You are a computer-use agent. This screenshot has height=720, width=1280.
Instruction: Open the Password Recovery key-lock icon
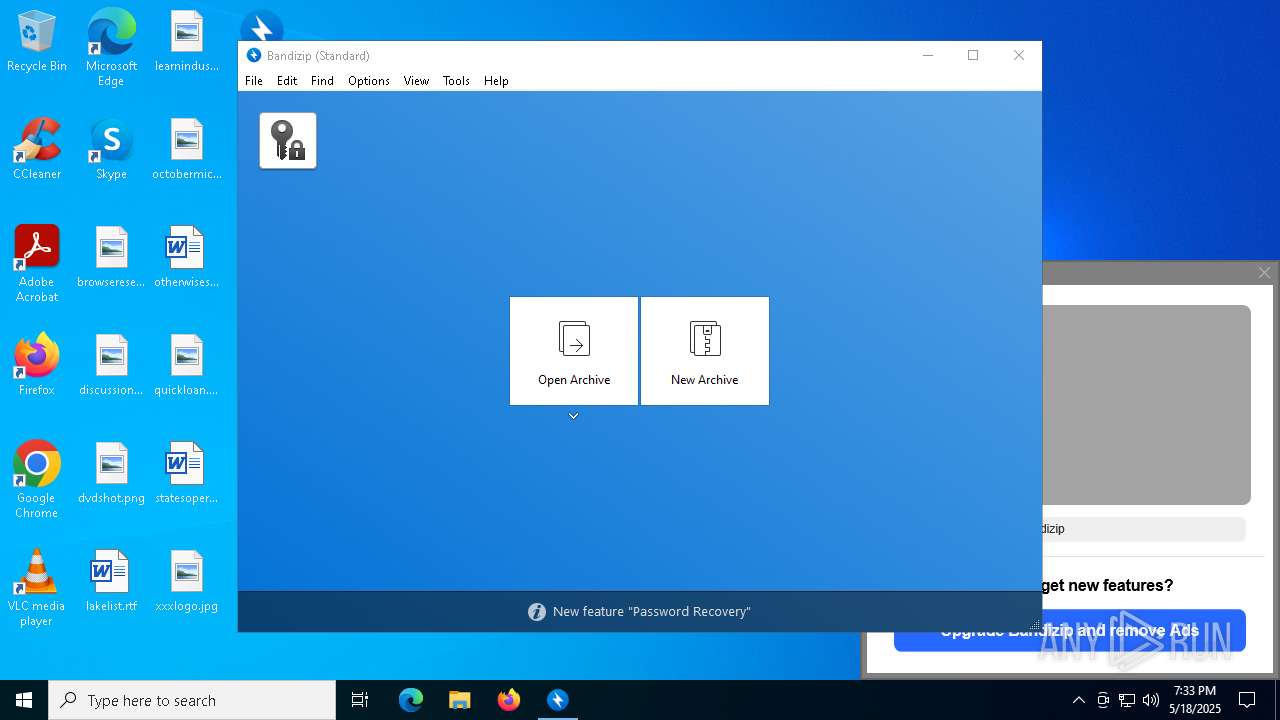tap(288, 140)
